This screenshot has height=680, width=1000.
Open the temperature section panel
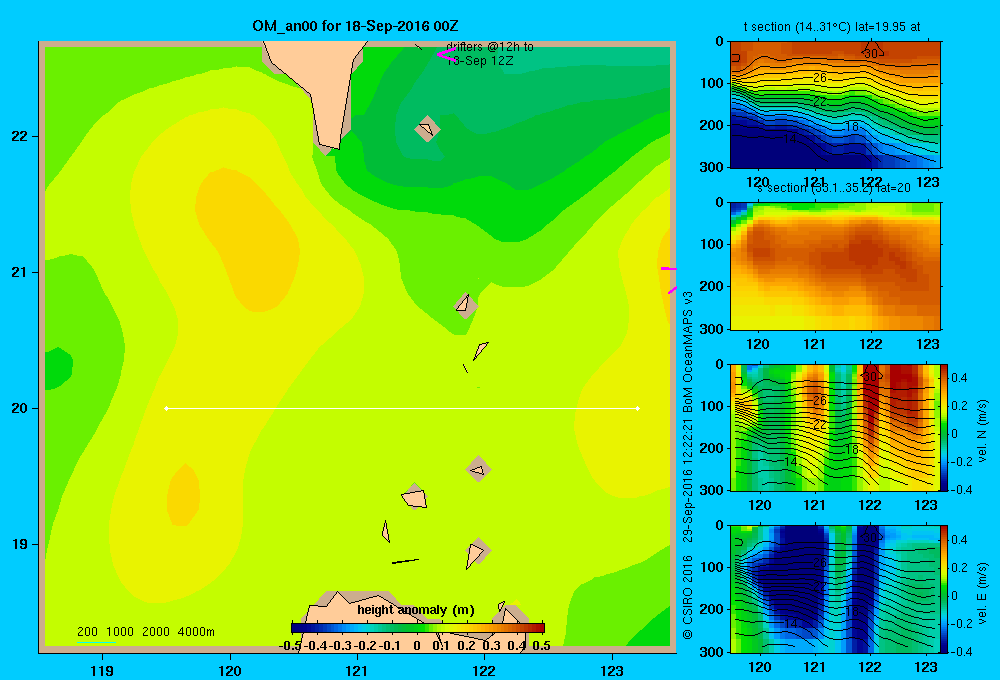tap(835, 105)
